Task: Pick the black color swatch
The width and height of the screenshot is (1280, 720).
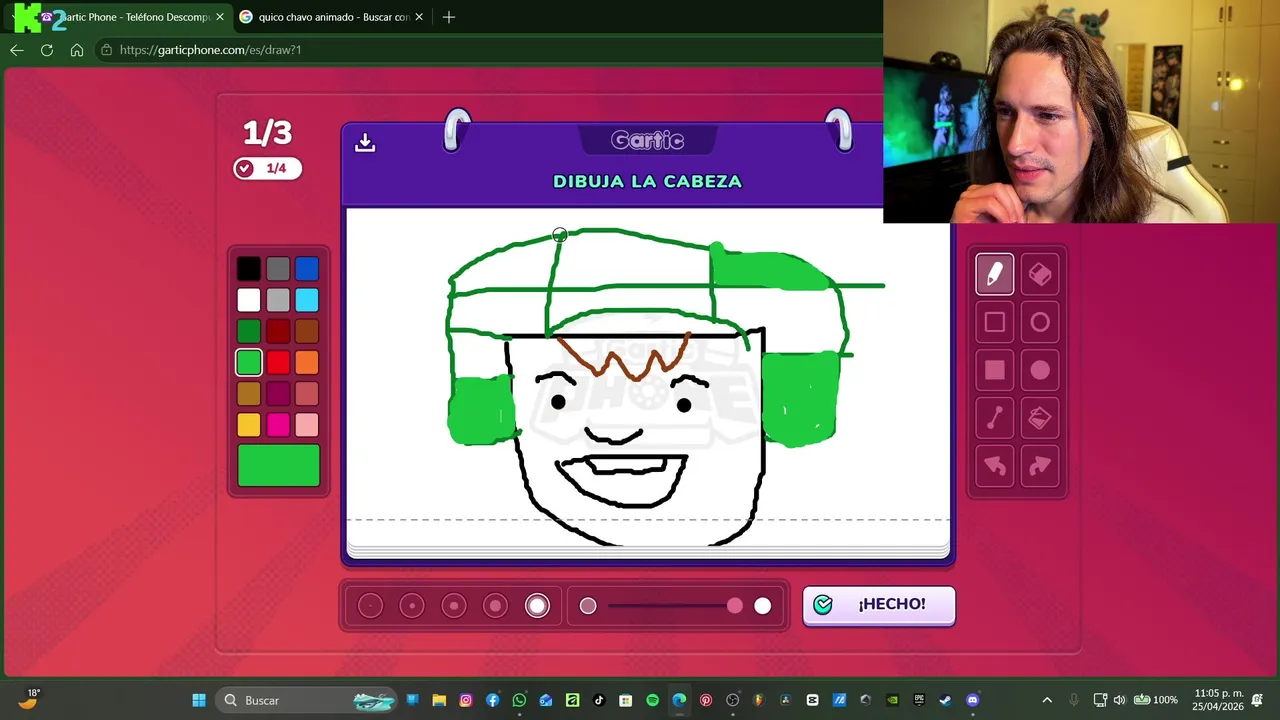Action: tap(249, 268)
